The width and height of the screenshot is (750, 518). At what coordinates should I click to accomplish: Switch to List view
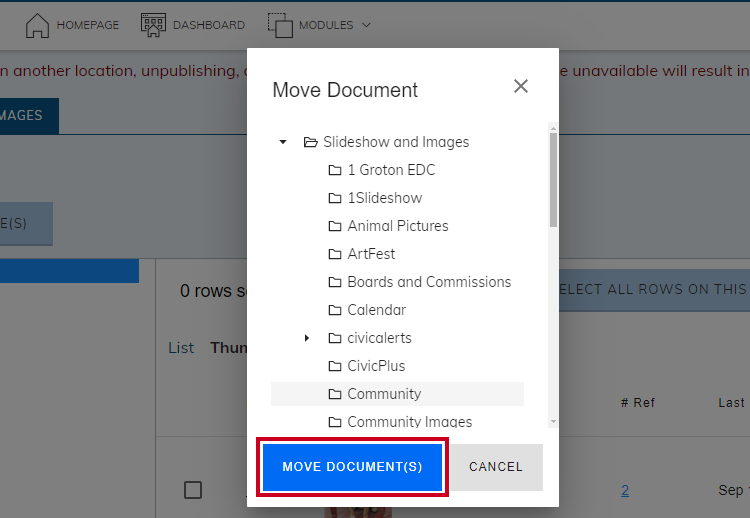point(181,348)
